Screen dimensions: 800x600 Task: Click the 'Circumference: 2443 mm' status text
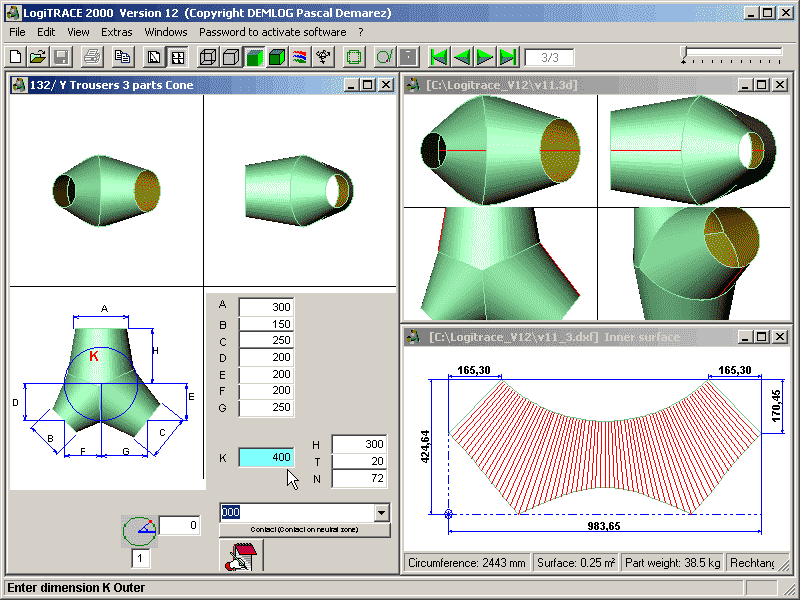[467, 563]
